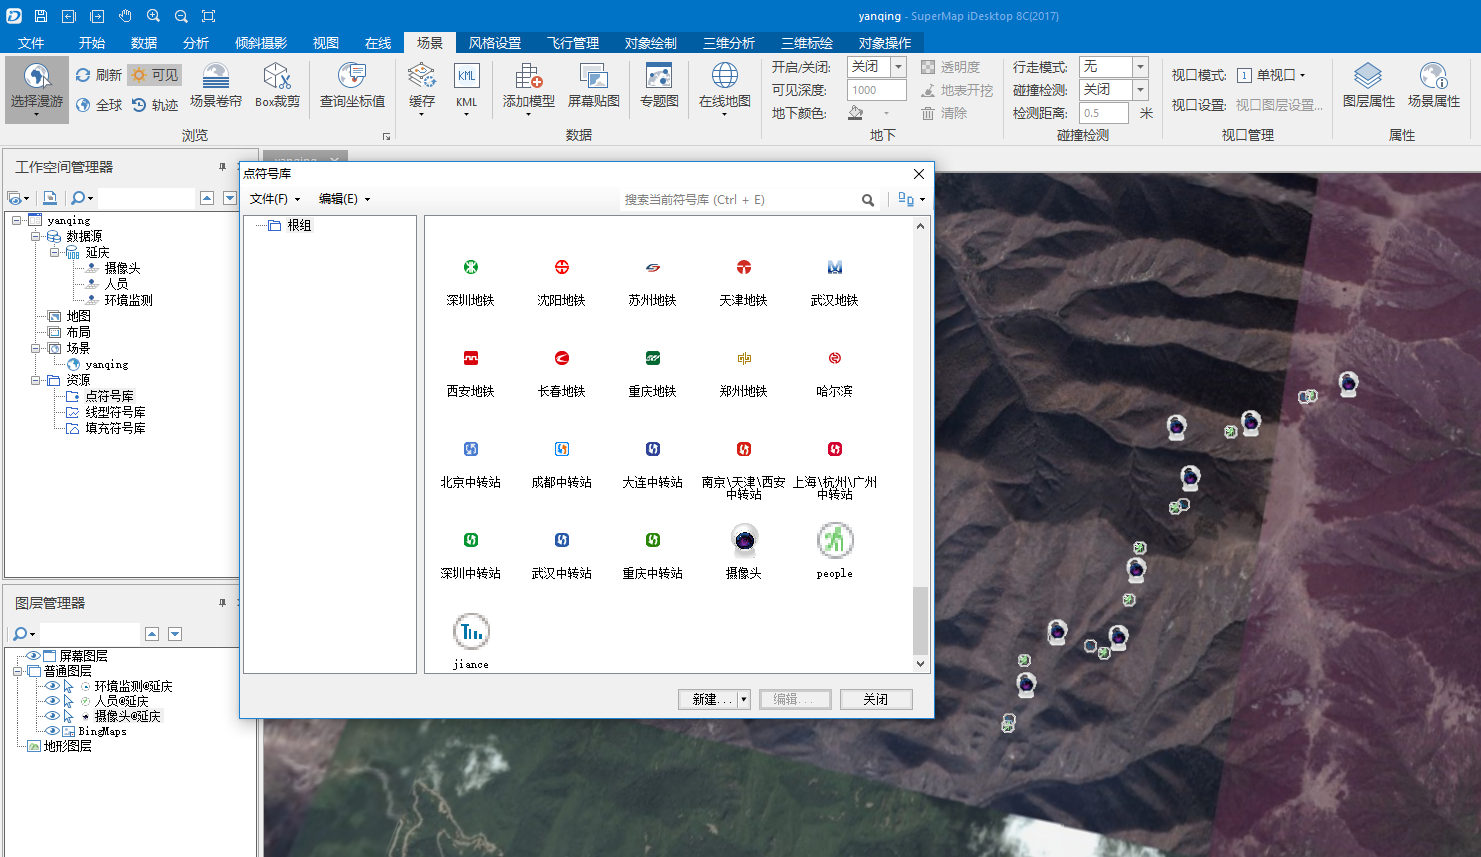1481x857 pixels.
Task: Activate the Box裁剪 clipping tool
Action: pos(277,85)
